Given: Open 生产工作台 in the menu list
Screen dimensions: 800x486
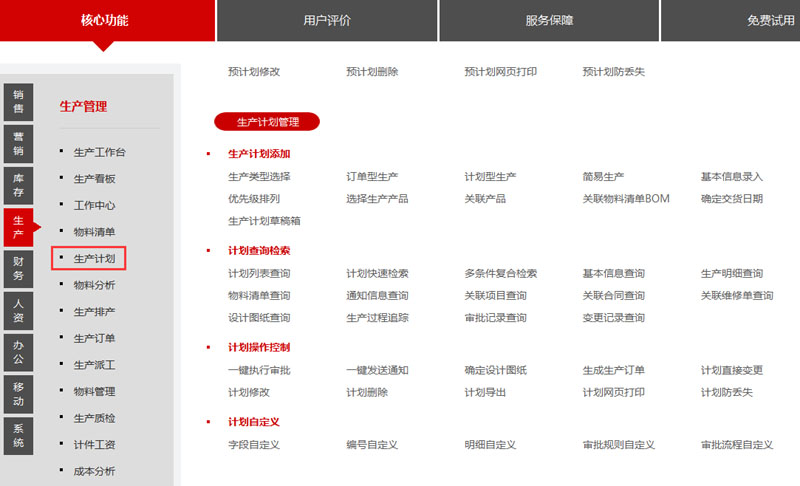Looking at the screenshot, I should 101,152.
